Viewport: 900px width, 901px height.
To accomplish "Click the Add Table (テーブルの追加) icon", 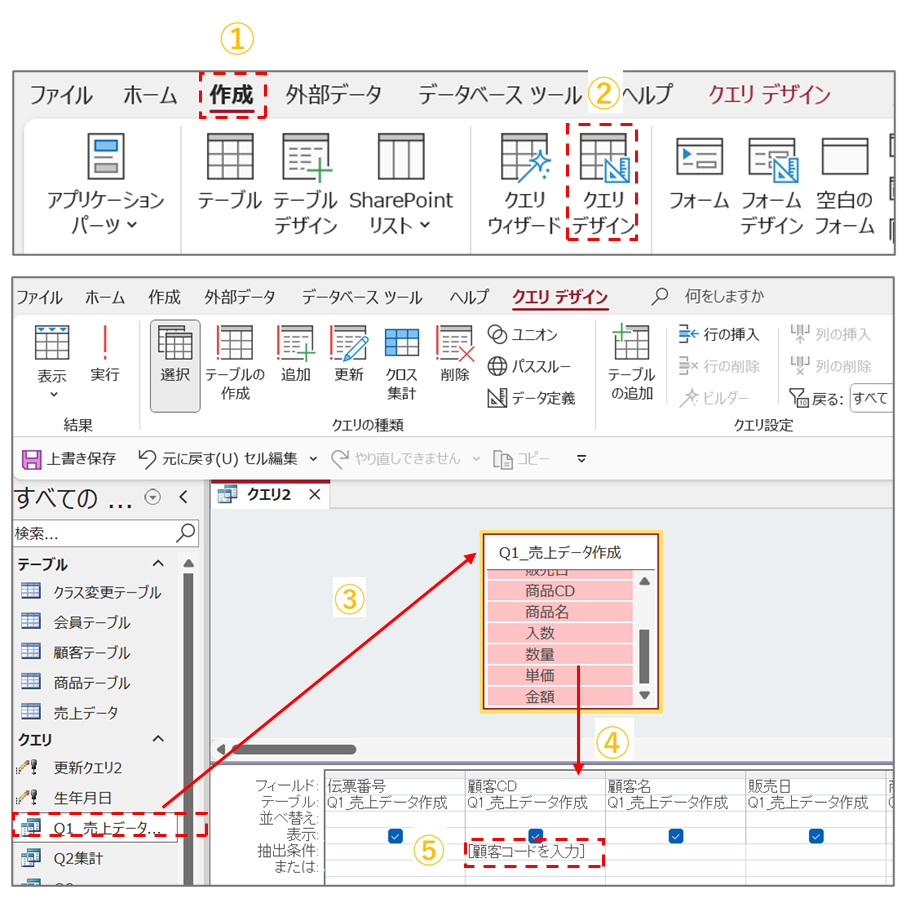I will [632, 361].
